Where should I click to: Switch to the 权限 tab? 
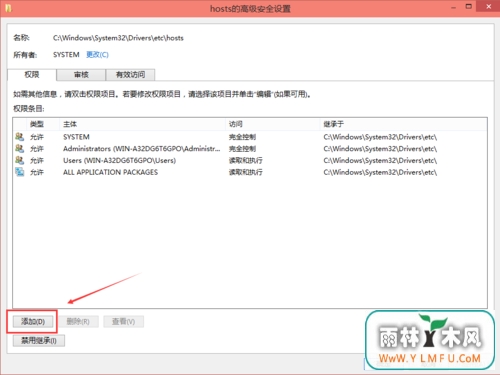32,75
